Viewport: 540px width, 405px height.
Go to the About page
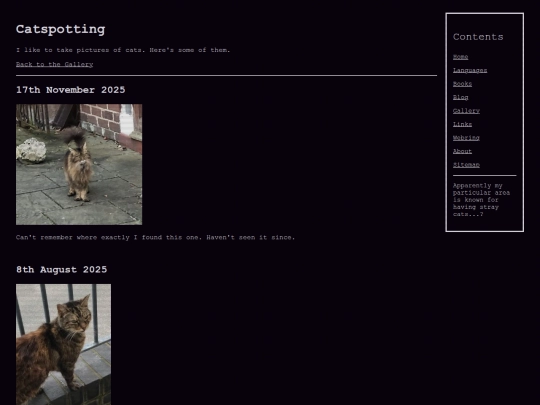click(x=462, y=151)
